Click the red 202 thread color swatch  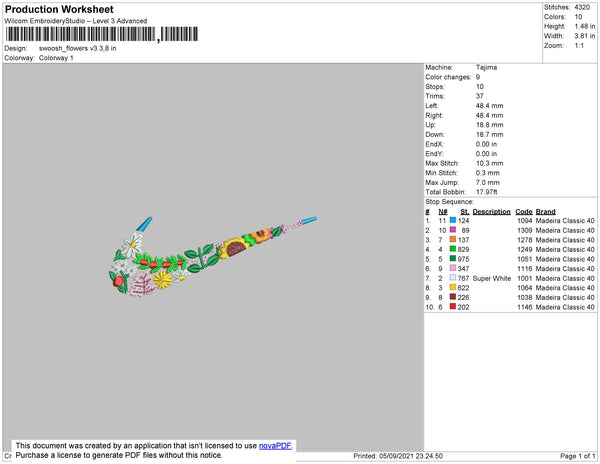[x=453, y=306]
